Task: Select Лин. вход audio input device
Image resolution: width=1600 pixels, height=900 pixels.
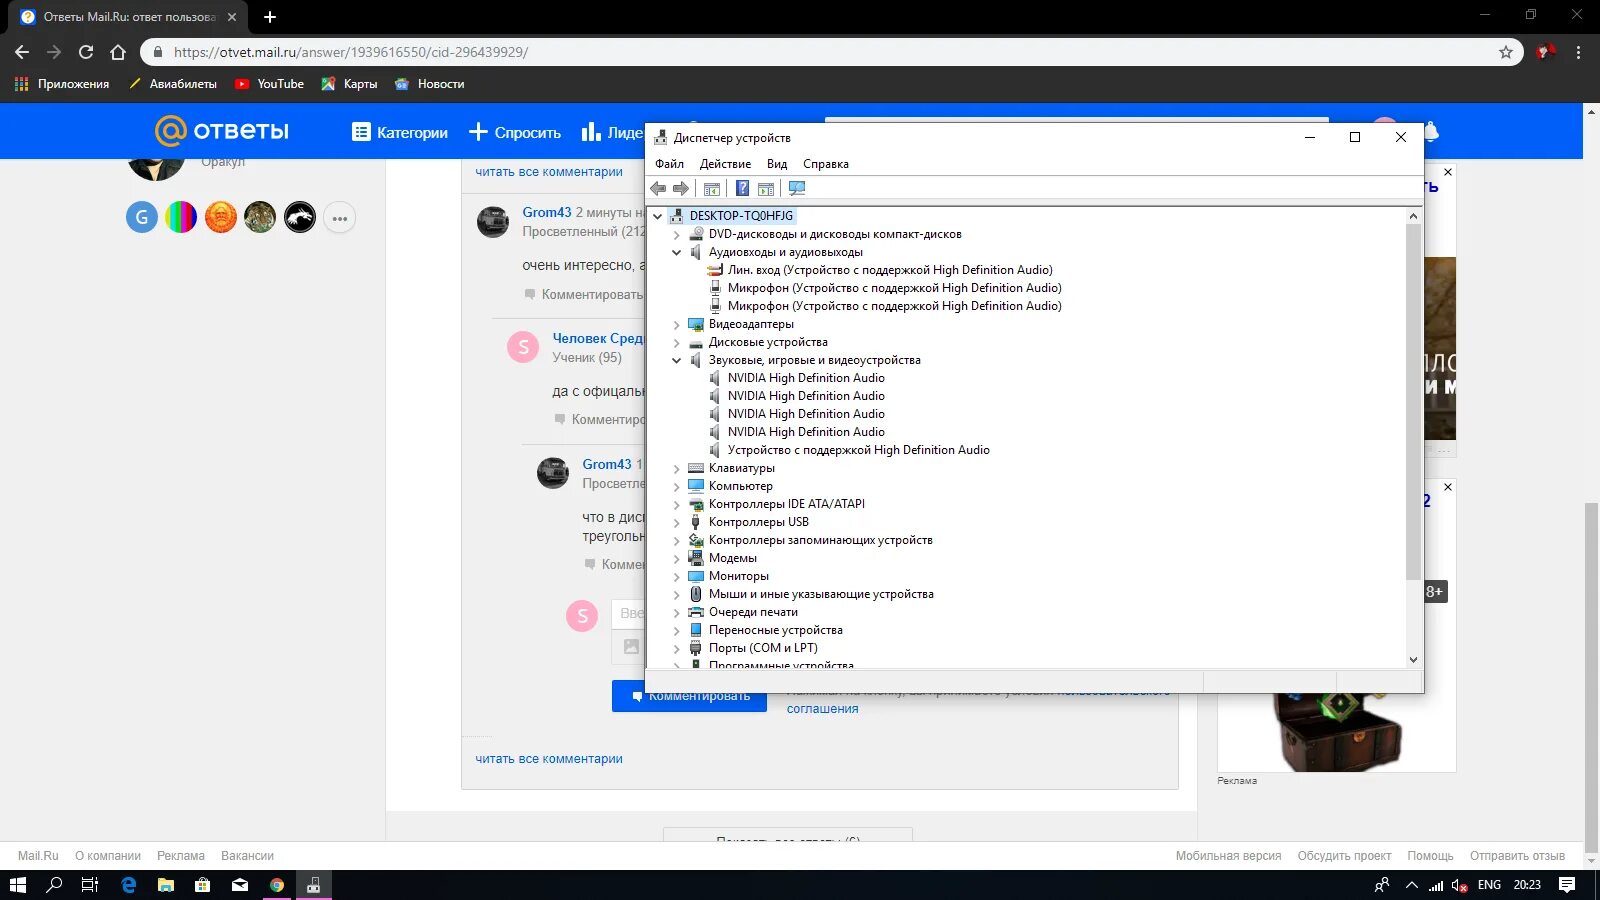Action: [890, 270]
